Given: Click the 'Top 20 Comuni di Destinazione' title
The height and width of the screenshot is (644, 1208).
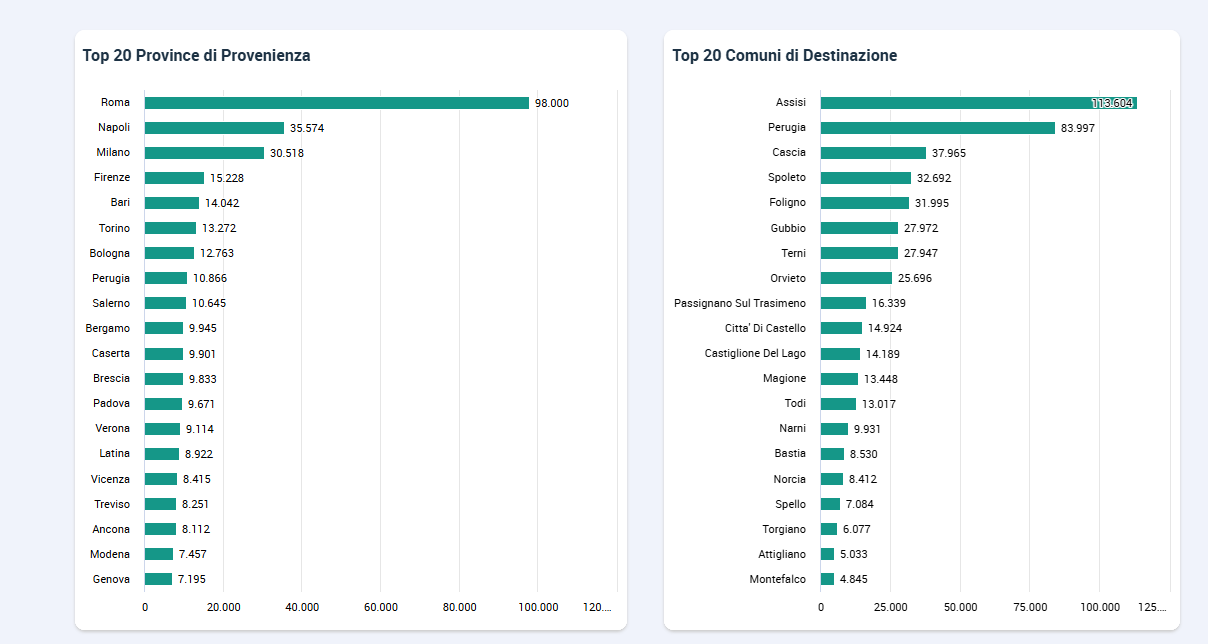Looking at the screenshot, I should [784, 56].
